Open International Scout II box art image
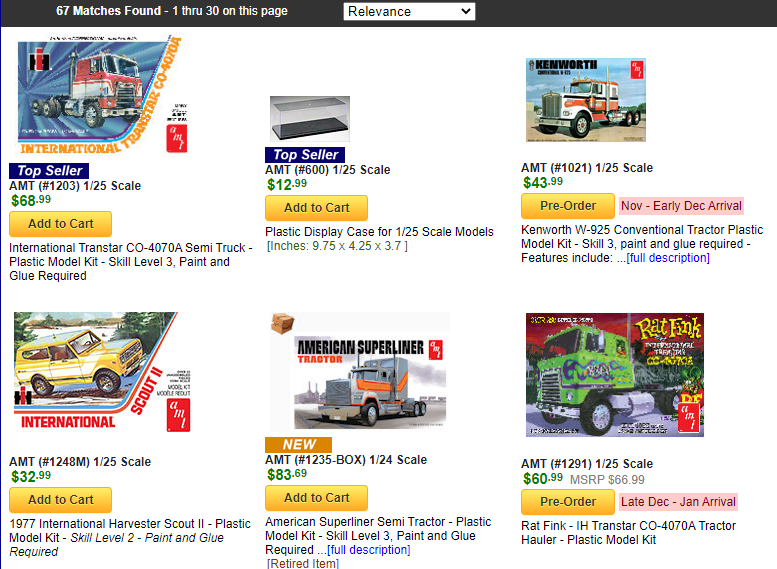 102,372
